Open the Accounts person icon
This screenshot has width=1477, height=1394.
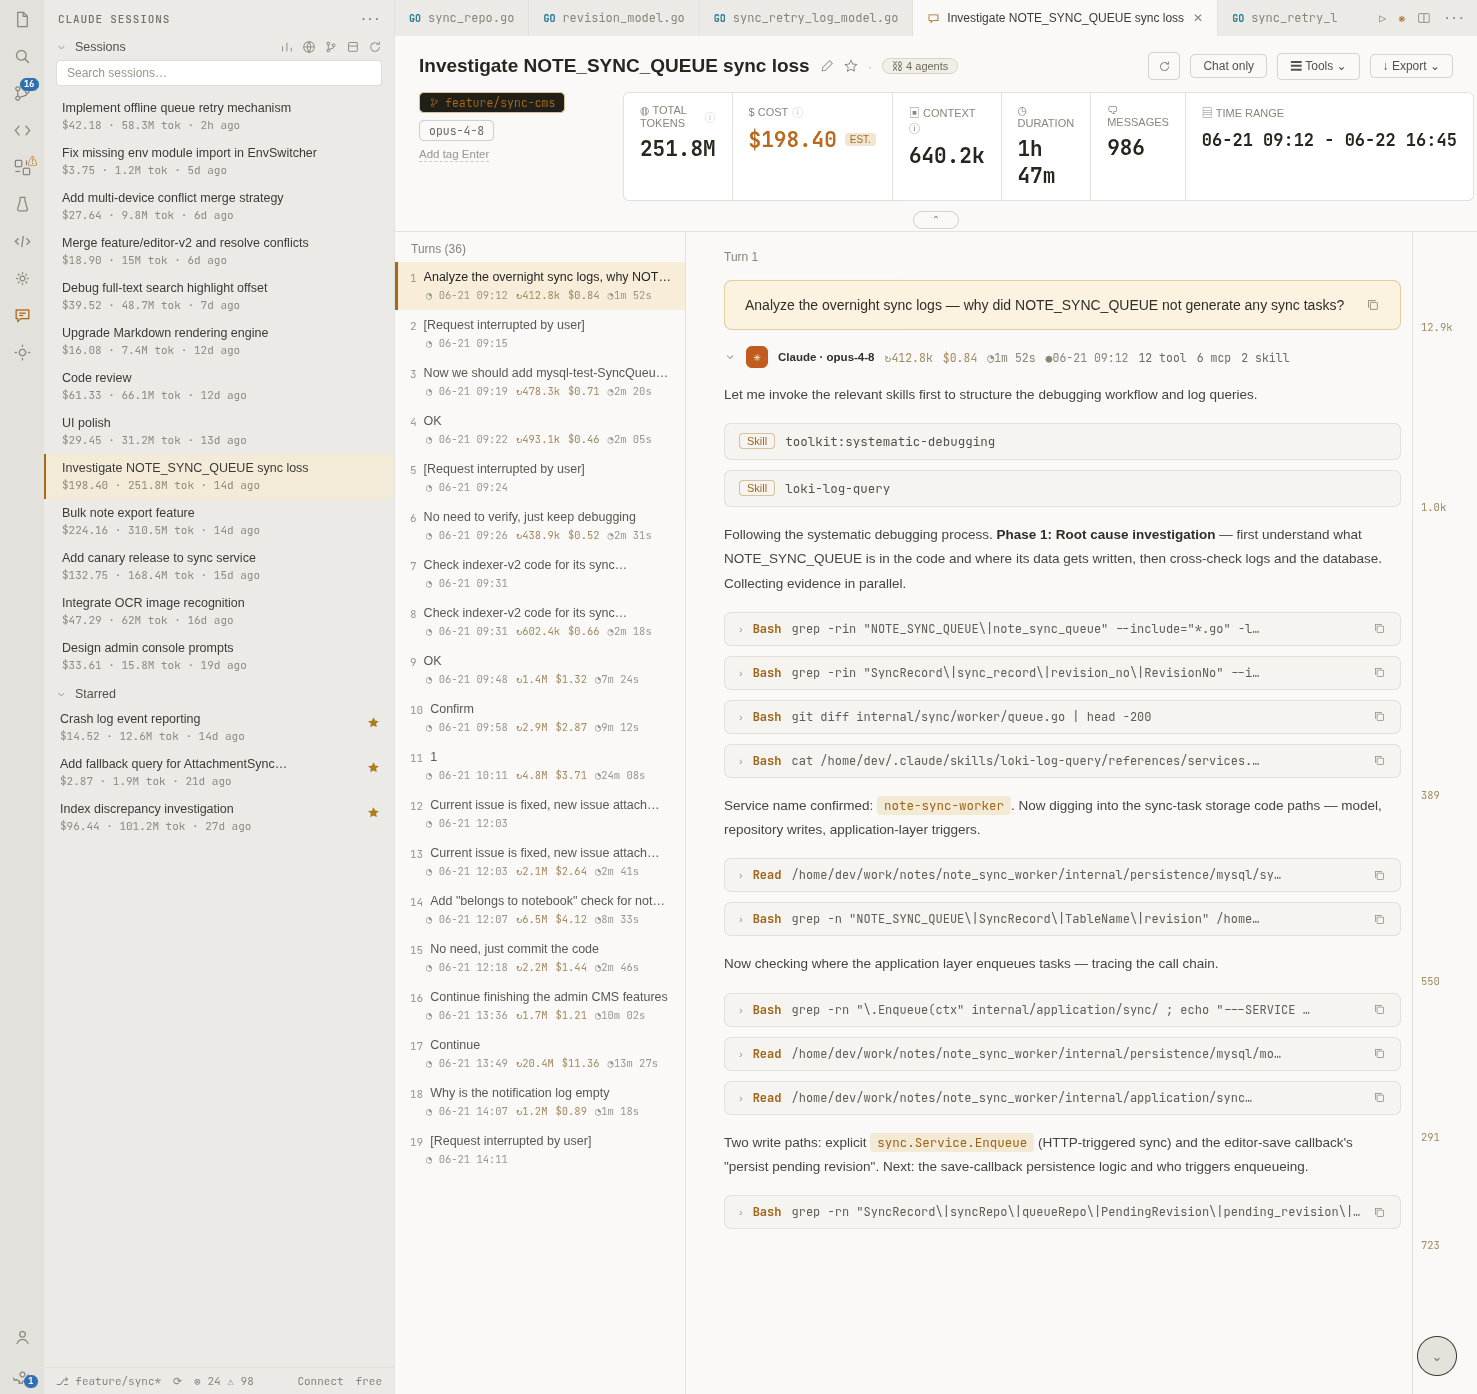pyautogui.click(x=22, y=1337)
